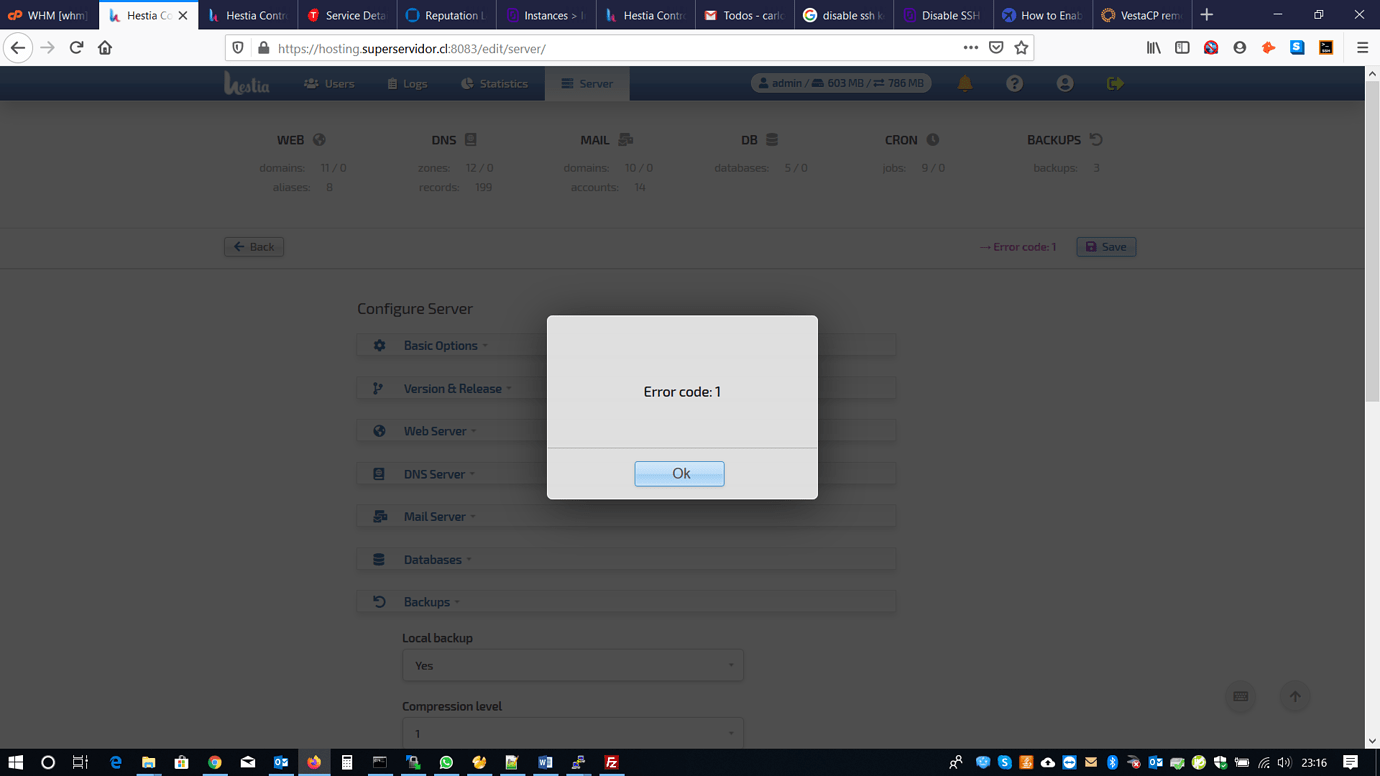Click the WEB globe icon in statistics row
Screen dimensions: 1380x776
coord(319,140)
